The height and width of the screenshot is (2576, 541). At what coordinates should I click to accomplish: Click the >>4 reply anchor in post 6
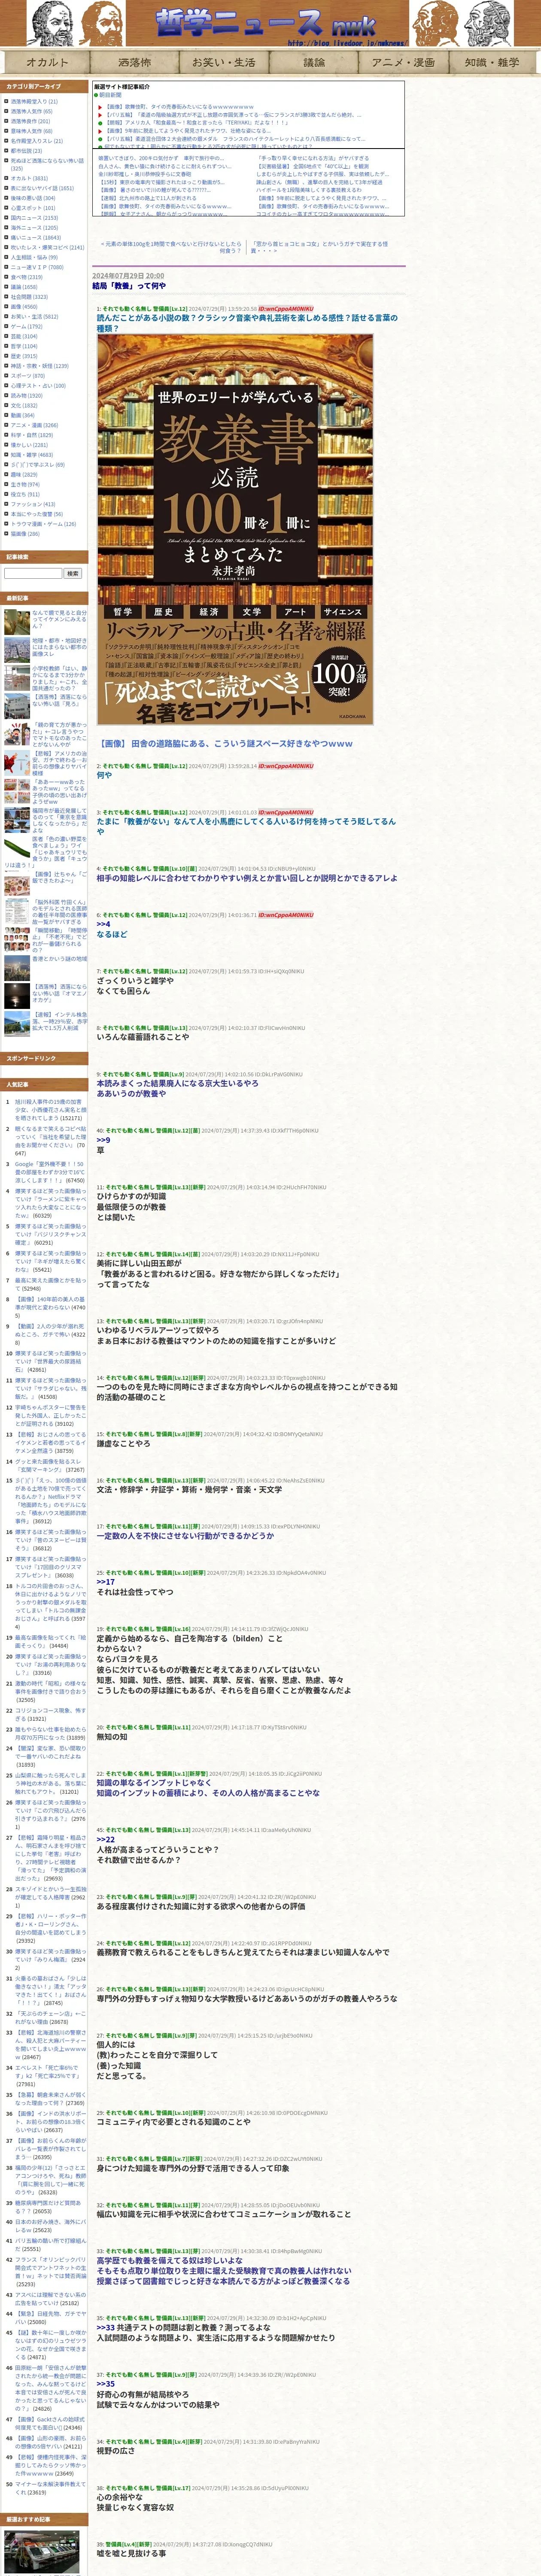[104, 924]
